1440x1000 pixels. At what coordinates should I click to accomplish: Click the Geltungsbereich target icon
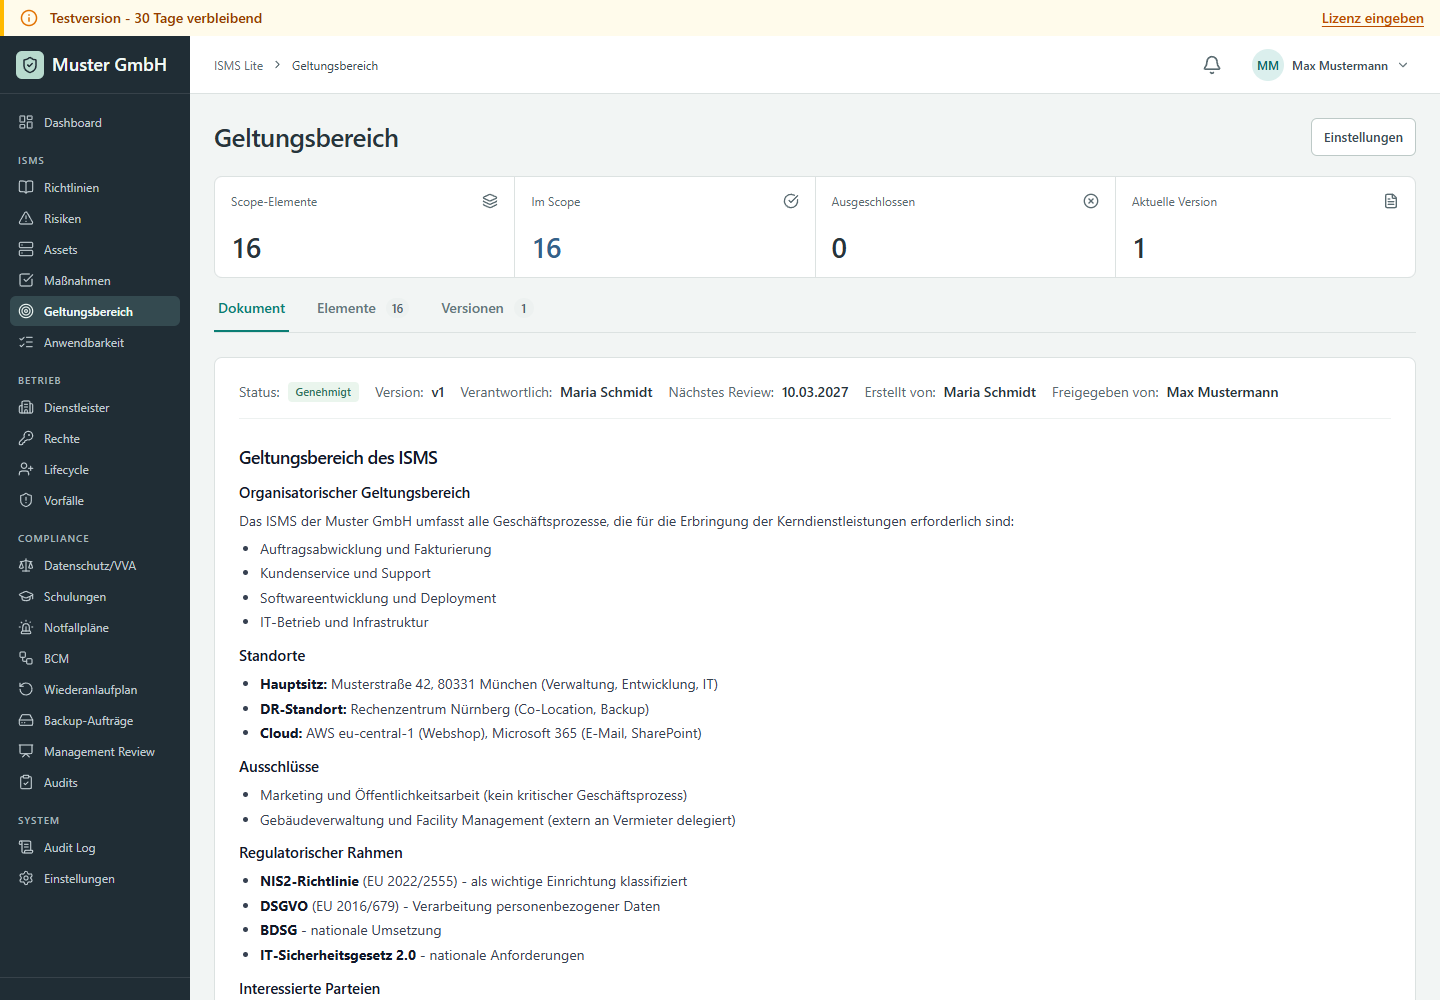tap(26, 311)
